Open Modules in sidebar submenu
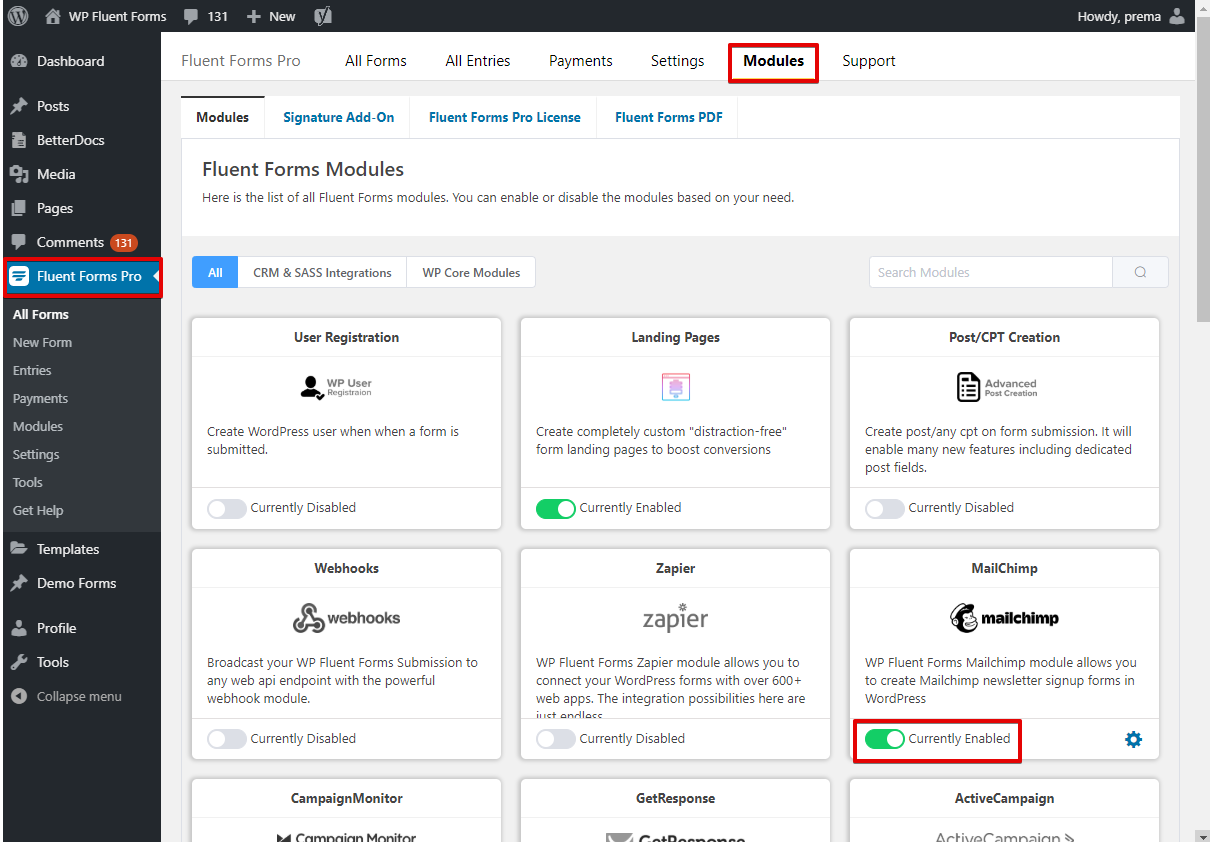Screen dimensions: 1210x842 pyautogui.click(x=38, y=426)
